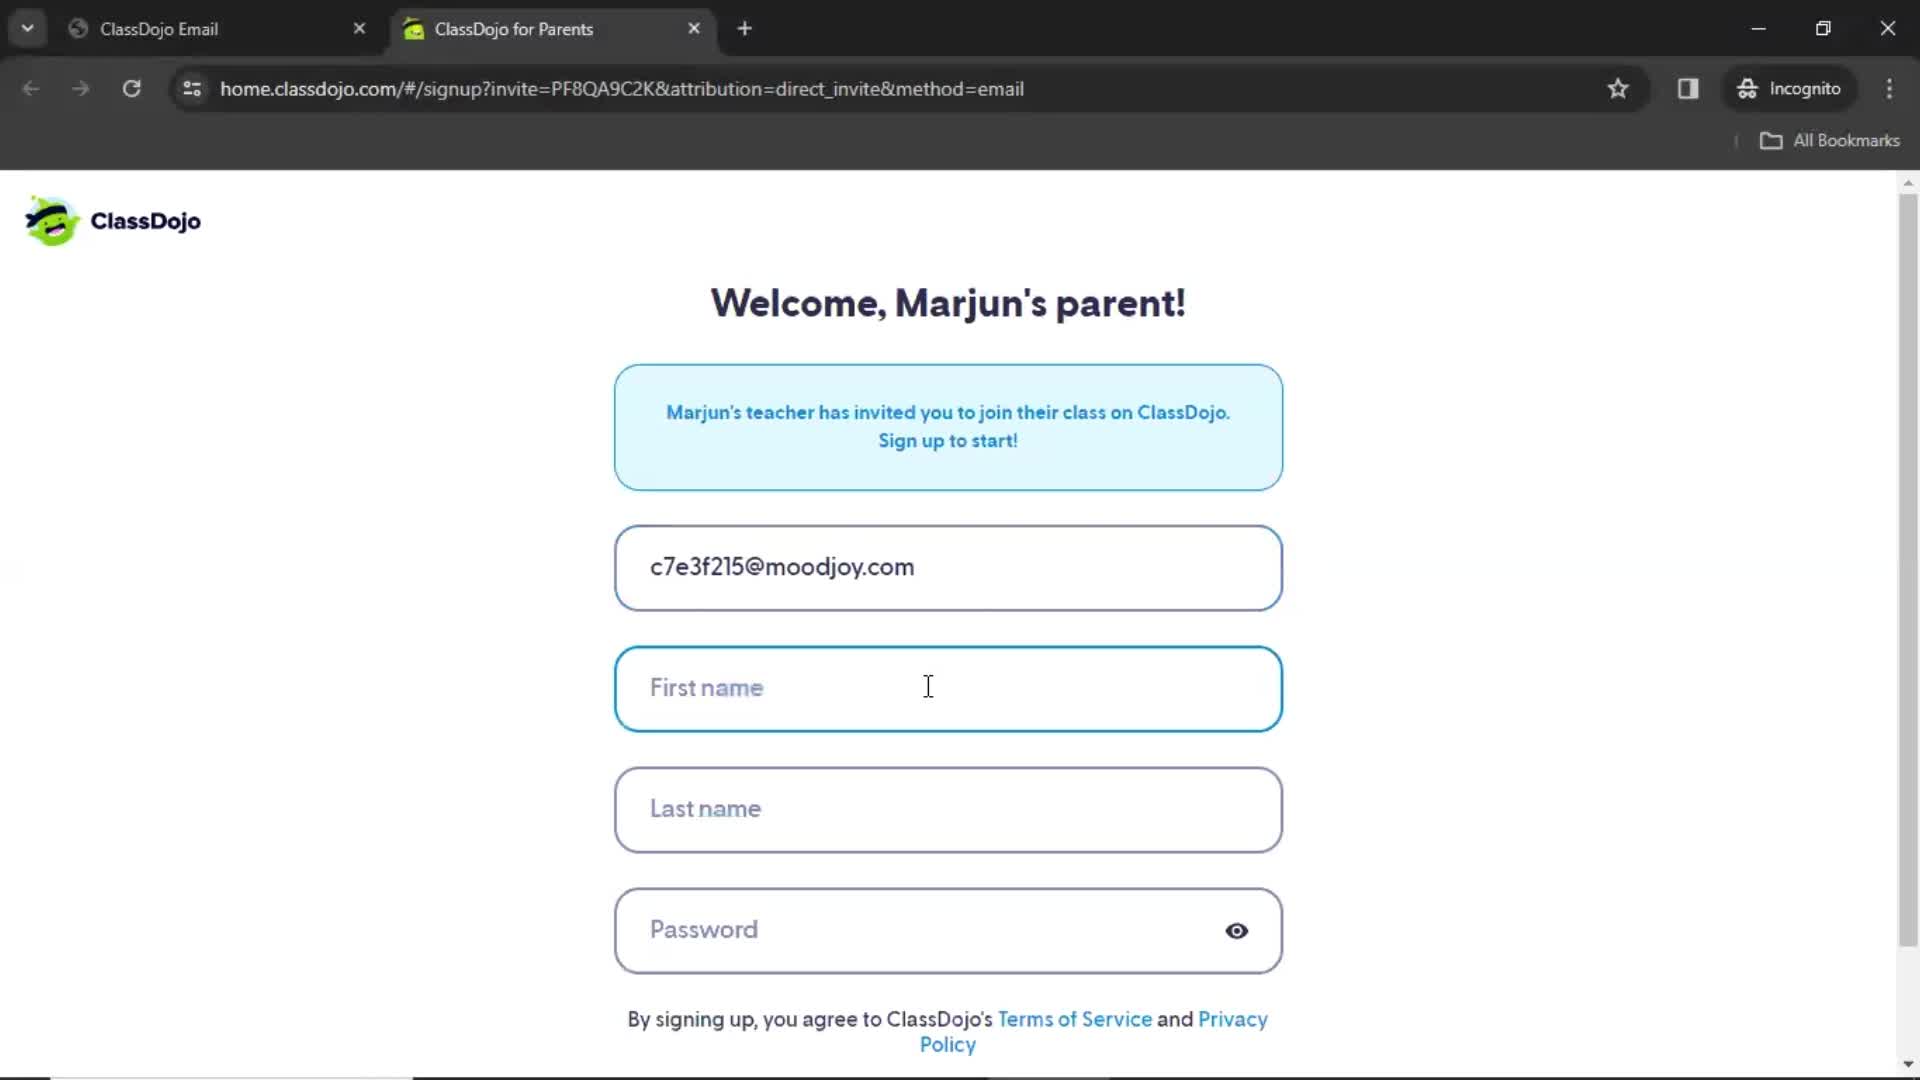The image size is (1920, 1080).
Task: Open Chrome three-dot menu
Action: 1889,89
